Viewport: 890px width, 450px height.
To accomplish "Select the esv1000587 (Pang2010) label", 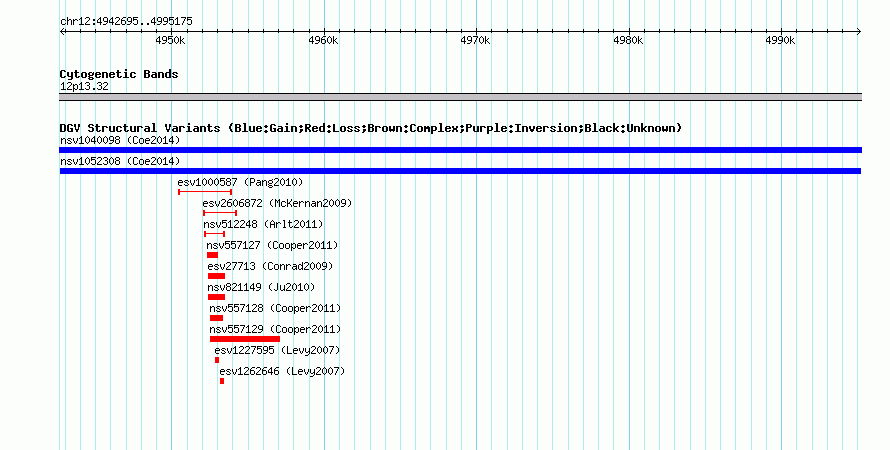I will [240, 182].
